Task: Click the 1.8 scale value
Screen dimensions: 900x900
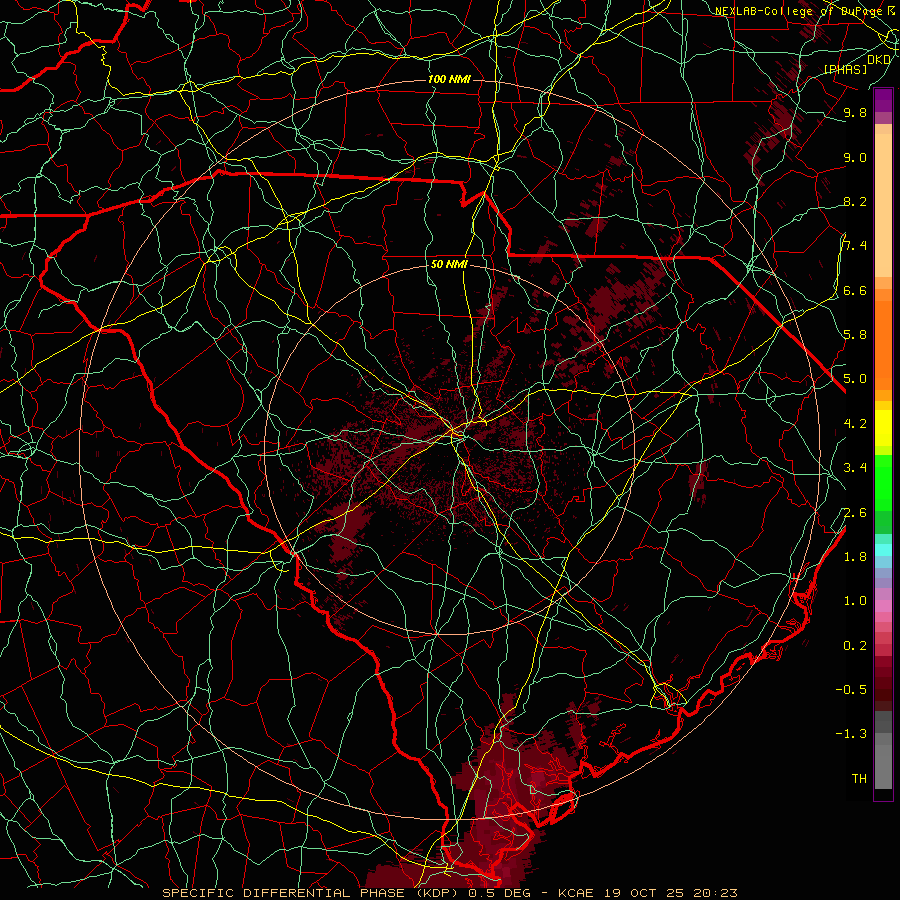Action: pyautogui.click(x=855, y=557)
